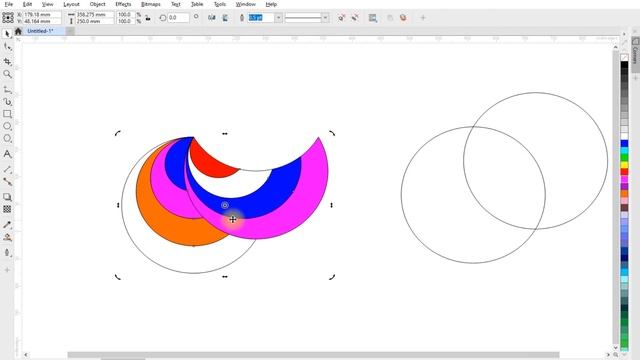Image resolution: width=640 pixels, height=360 pixels.
Task: Open the Window menu
Action: (246, 4)
